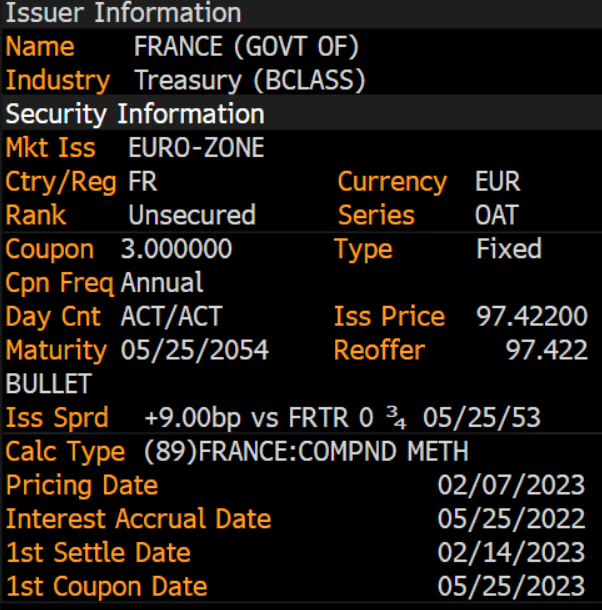Click the Ctry/Reg value FR
This screenshot has height=610, width=602.
tap(143, 181)
